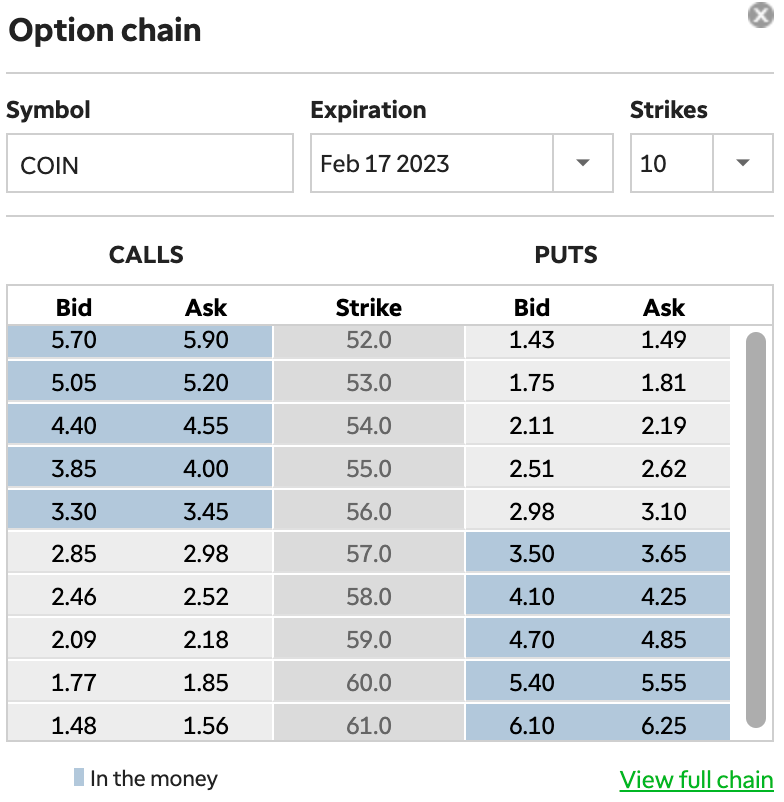Click the 1.48 call bid at strike 61.0
784x802 pixels.
point(74,725)
